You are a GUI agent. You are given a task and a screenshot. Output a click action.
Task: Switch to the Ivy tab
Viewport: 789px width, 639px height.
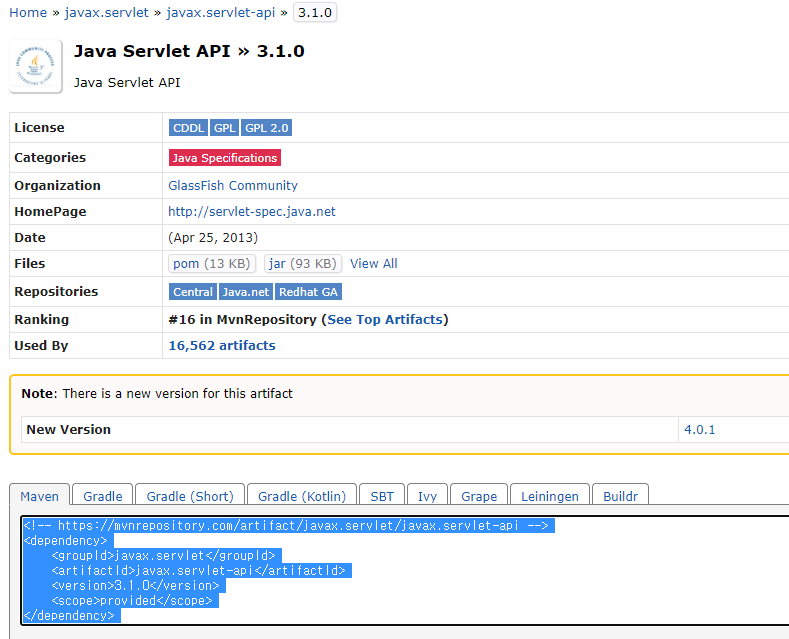(x=427, y=496)
